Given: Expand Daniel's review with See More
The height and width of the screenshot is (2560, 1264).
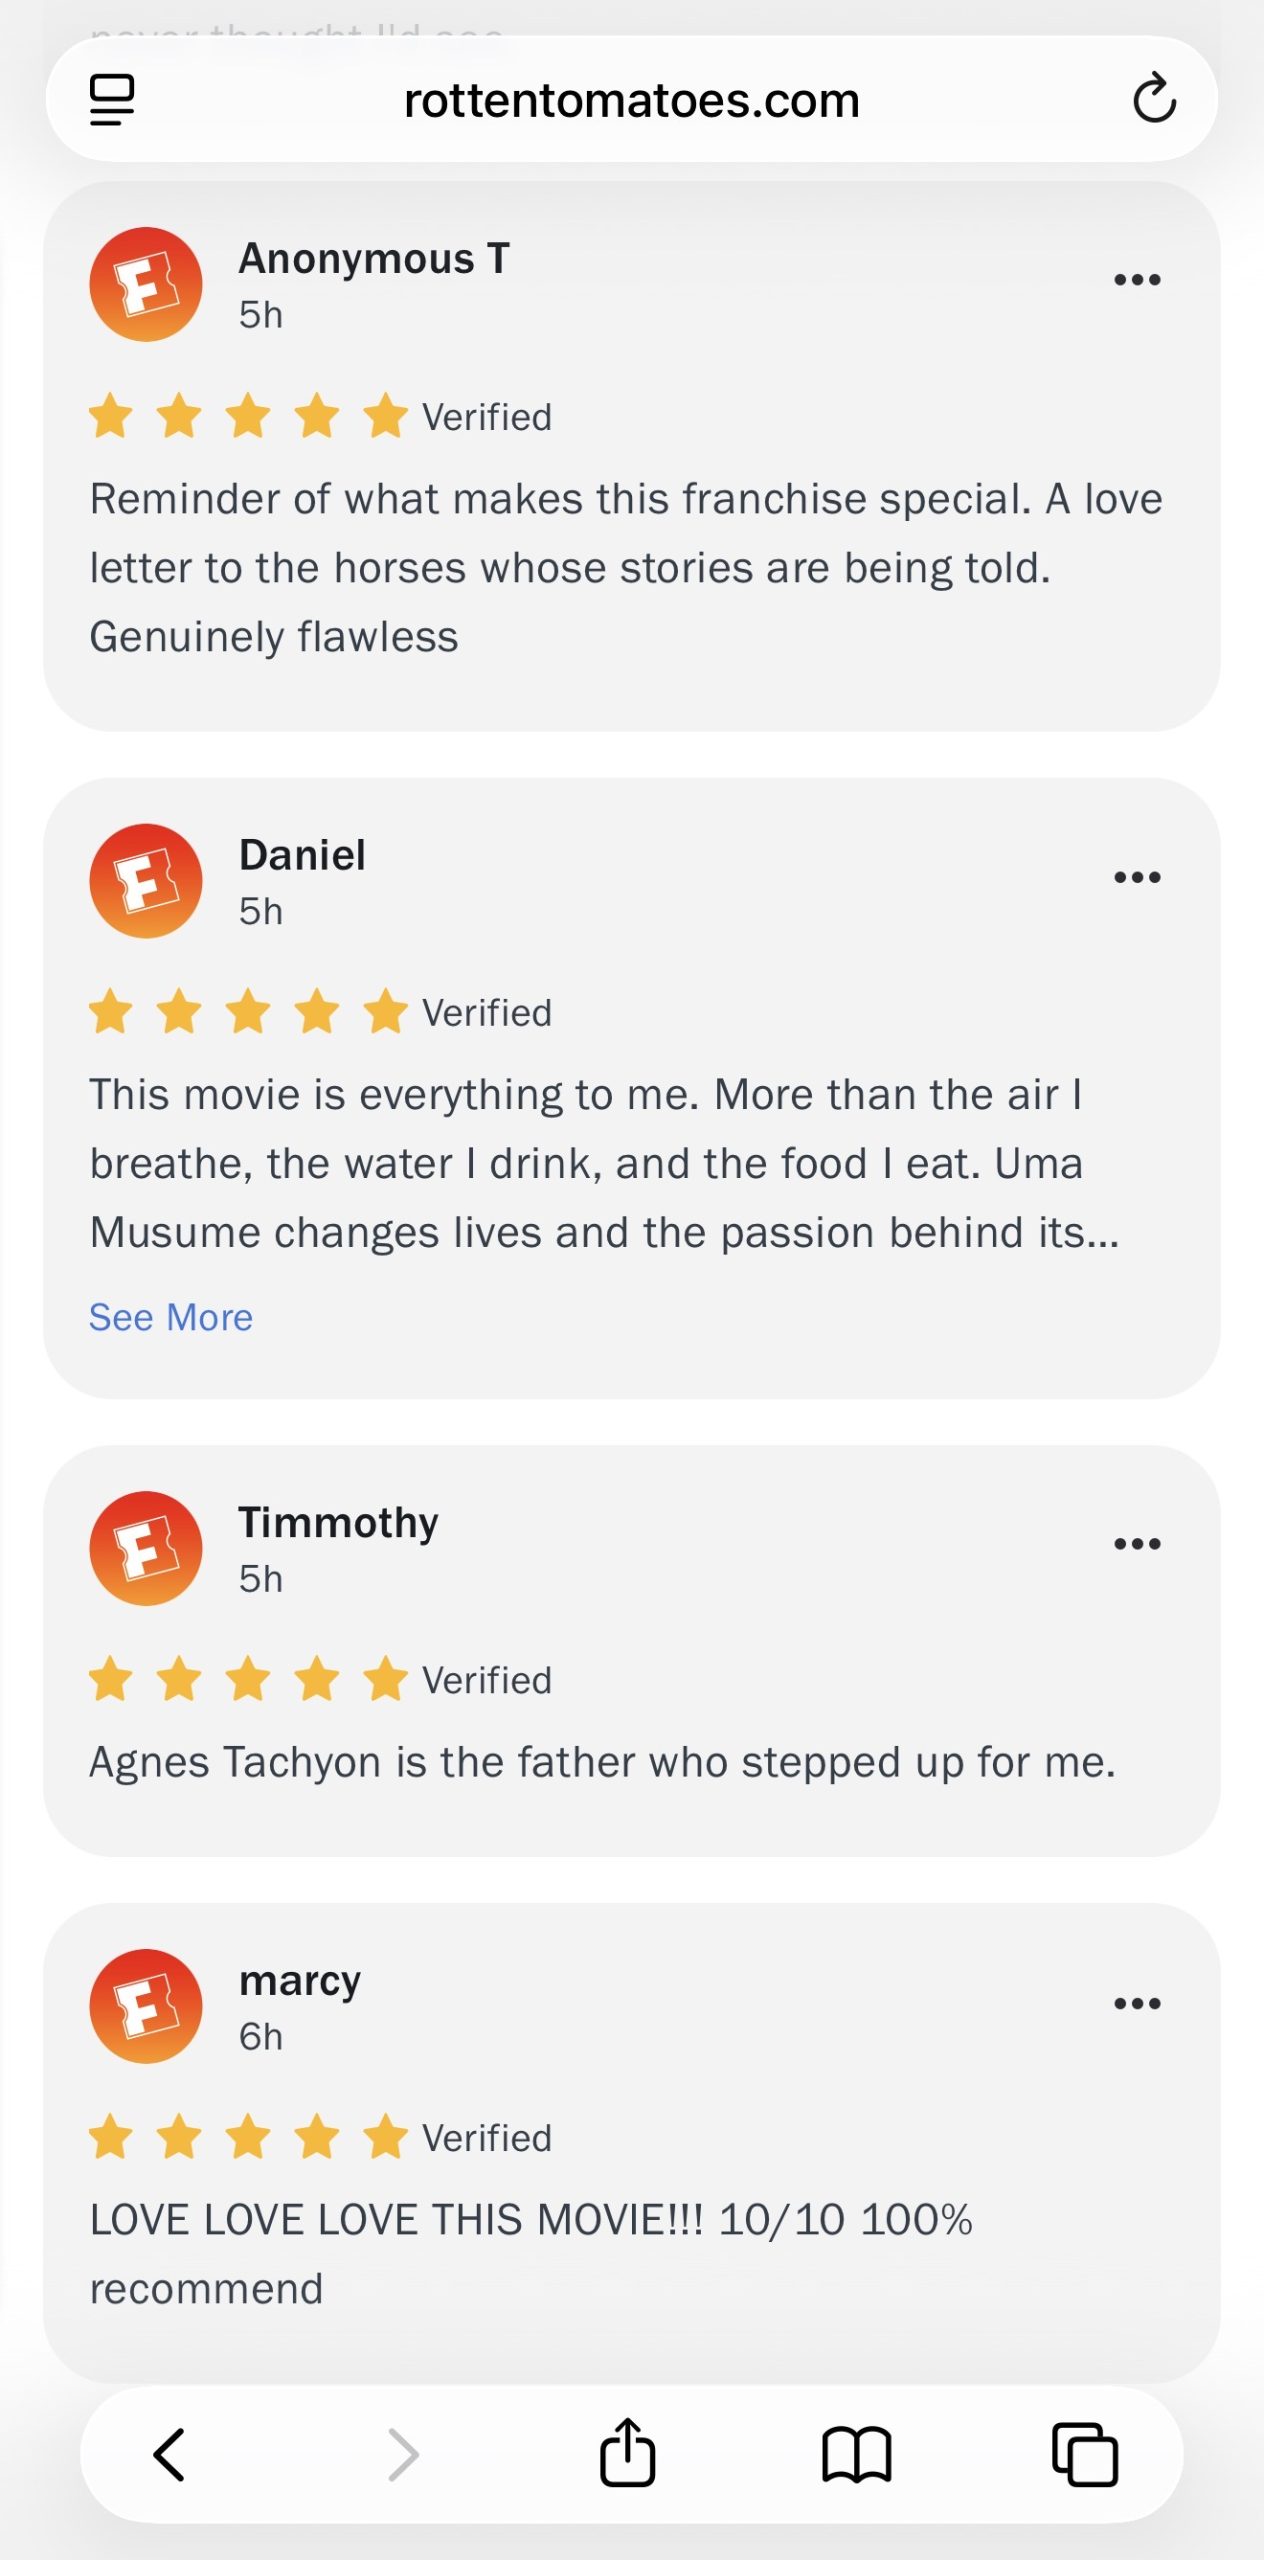Looking at the screenshot, I should click(171, 1317).
